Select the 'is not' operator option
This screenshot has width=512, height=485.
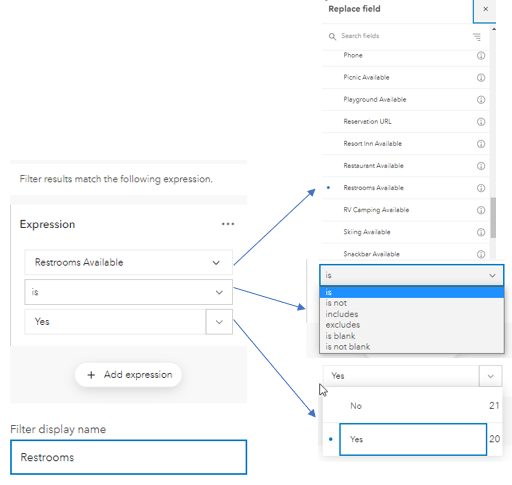(412, 303)
